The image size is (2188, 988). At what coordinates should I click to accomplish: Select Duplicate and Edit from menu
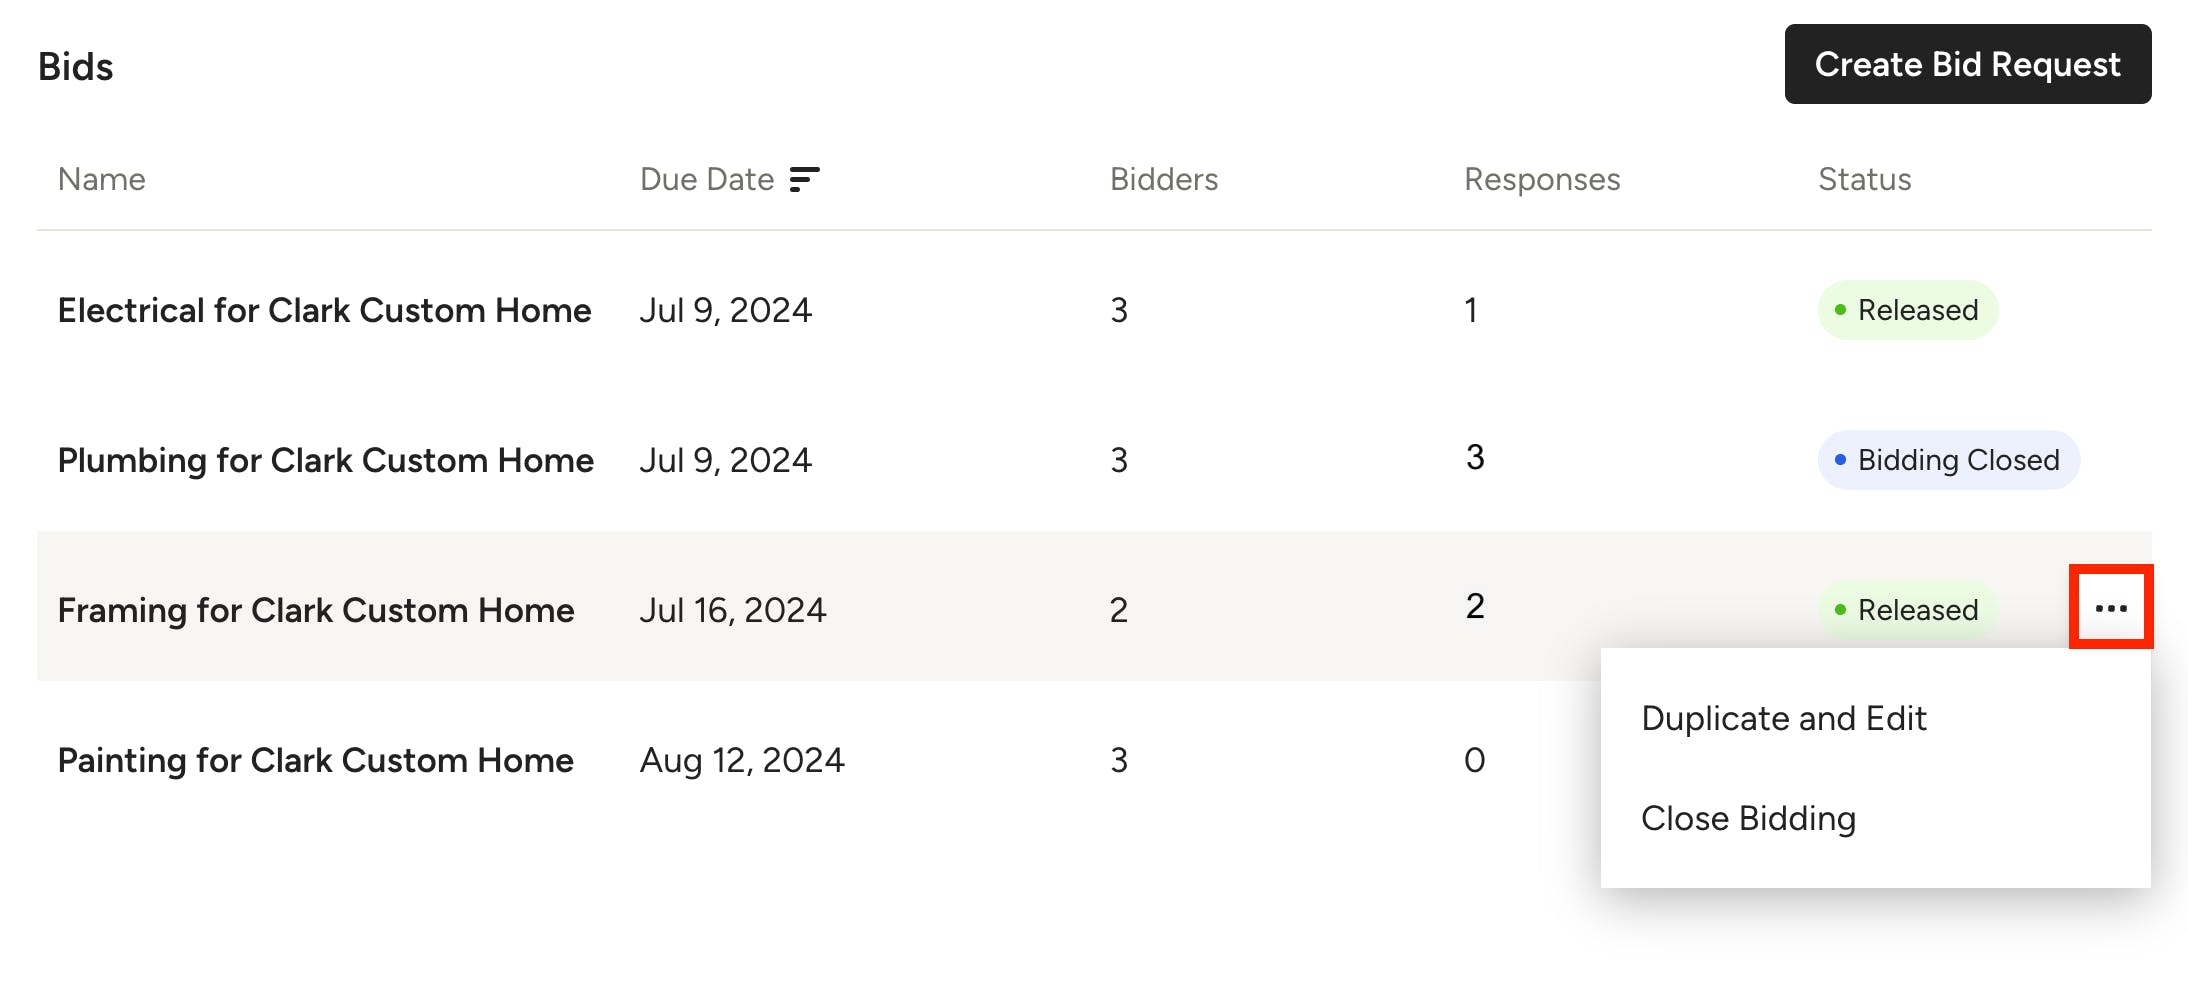[1783, 718]
